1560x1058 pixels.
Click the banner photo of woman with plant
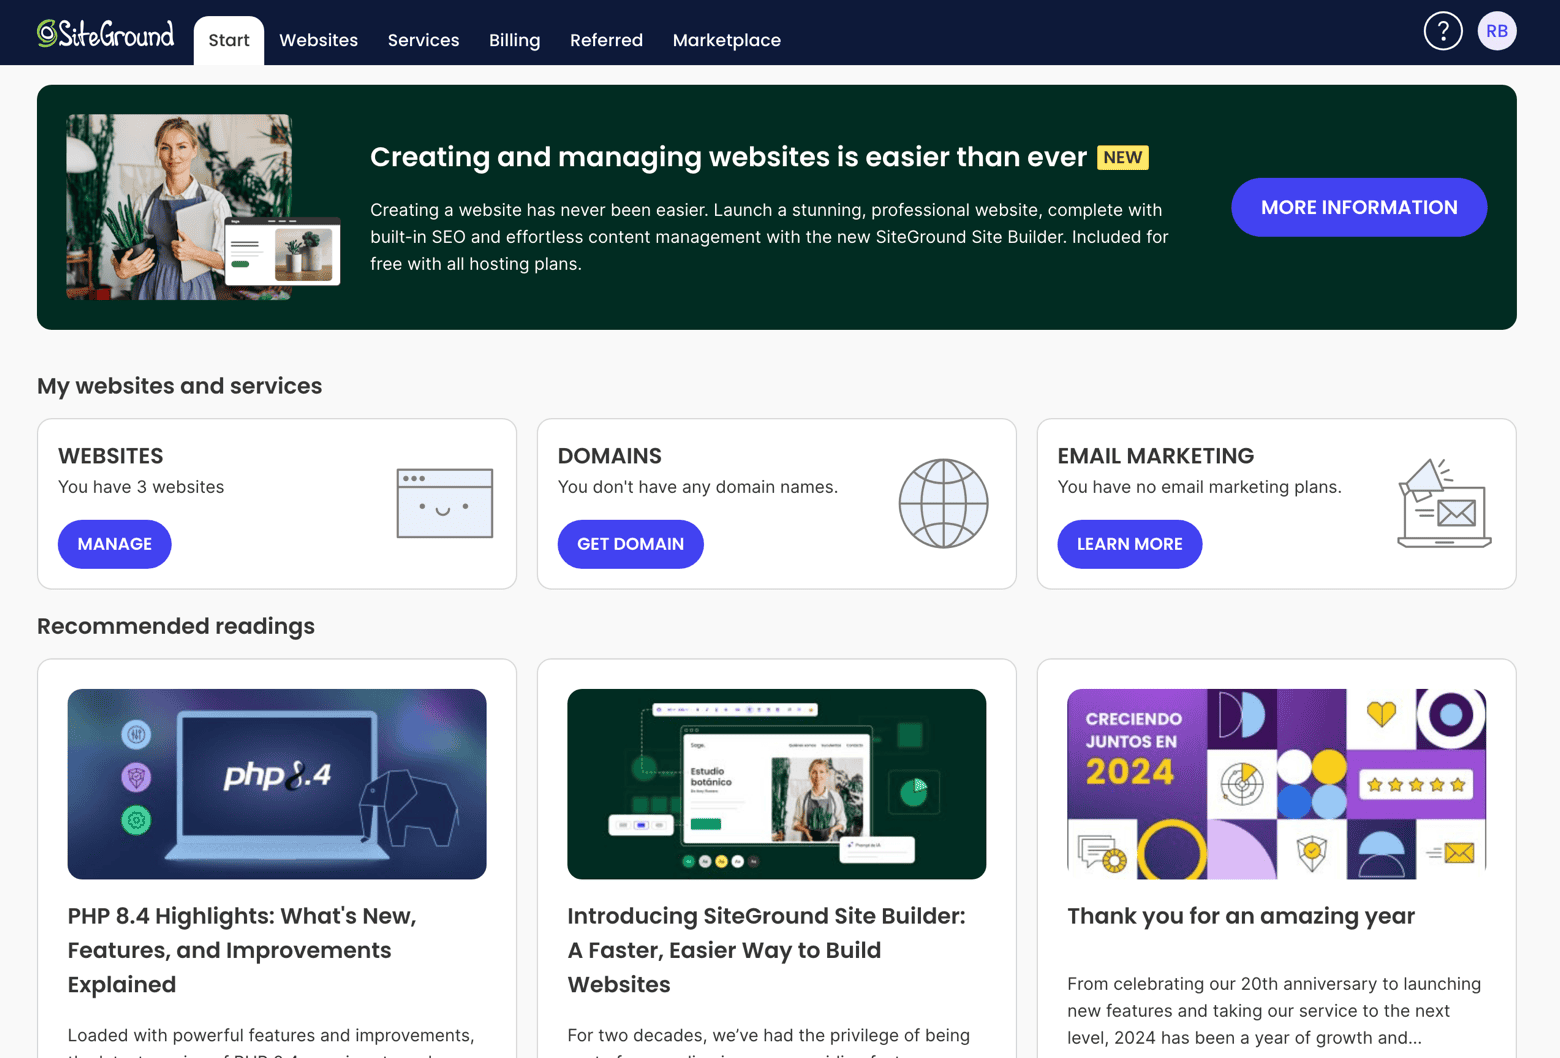203,207
